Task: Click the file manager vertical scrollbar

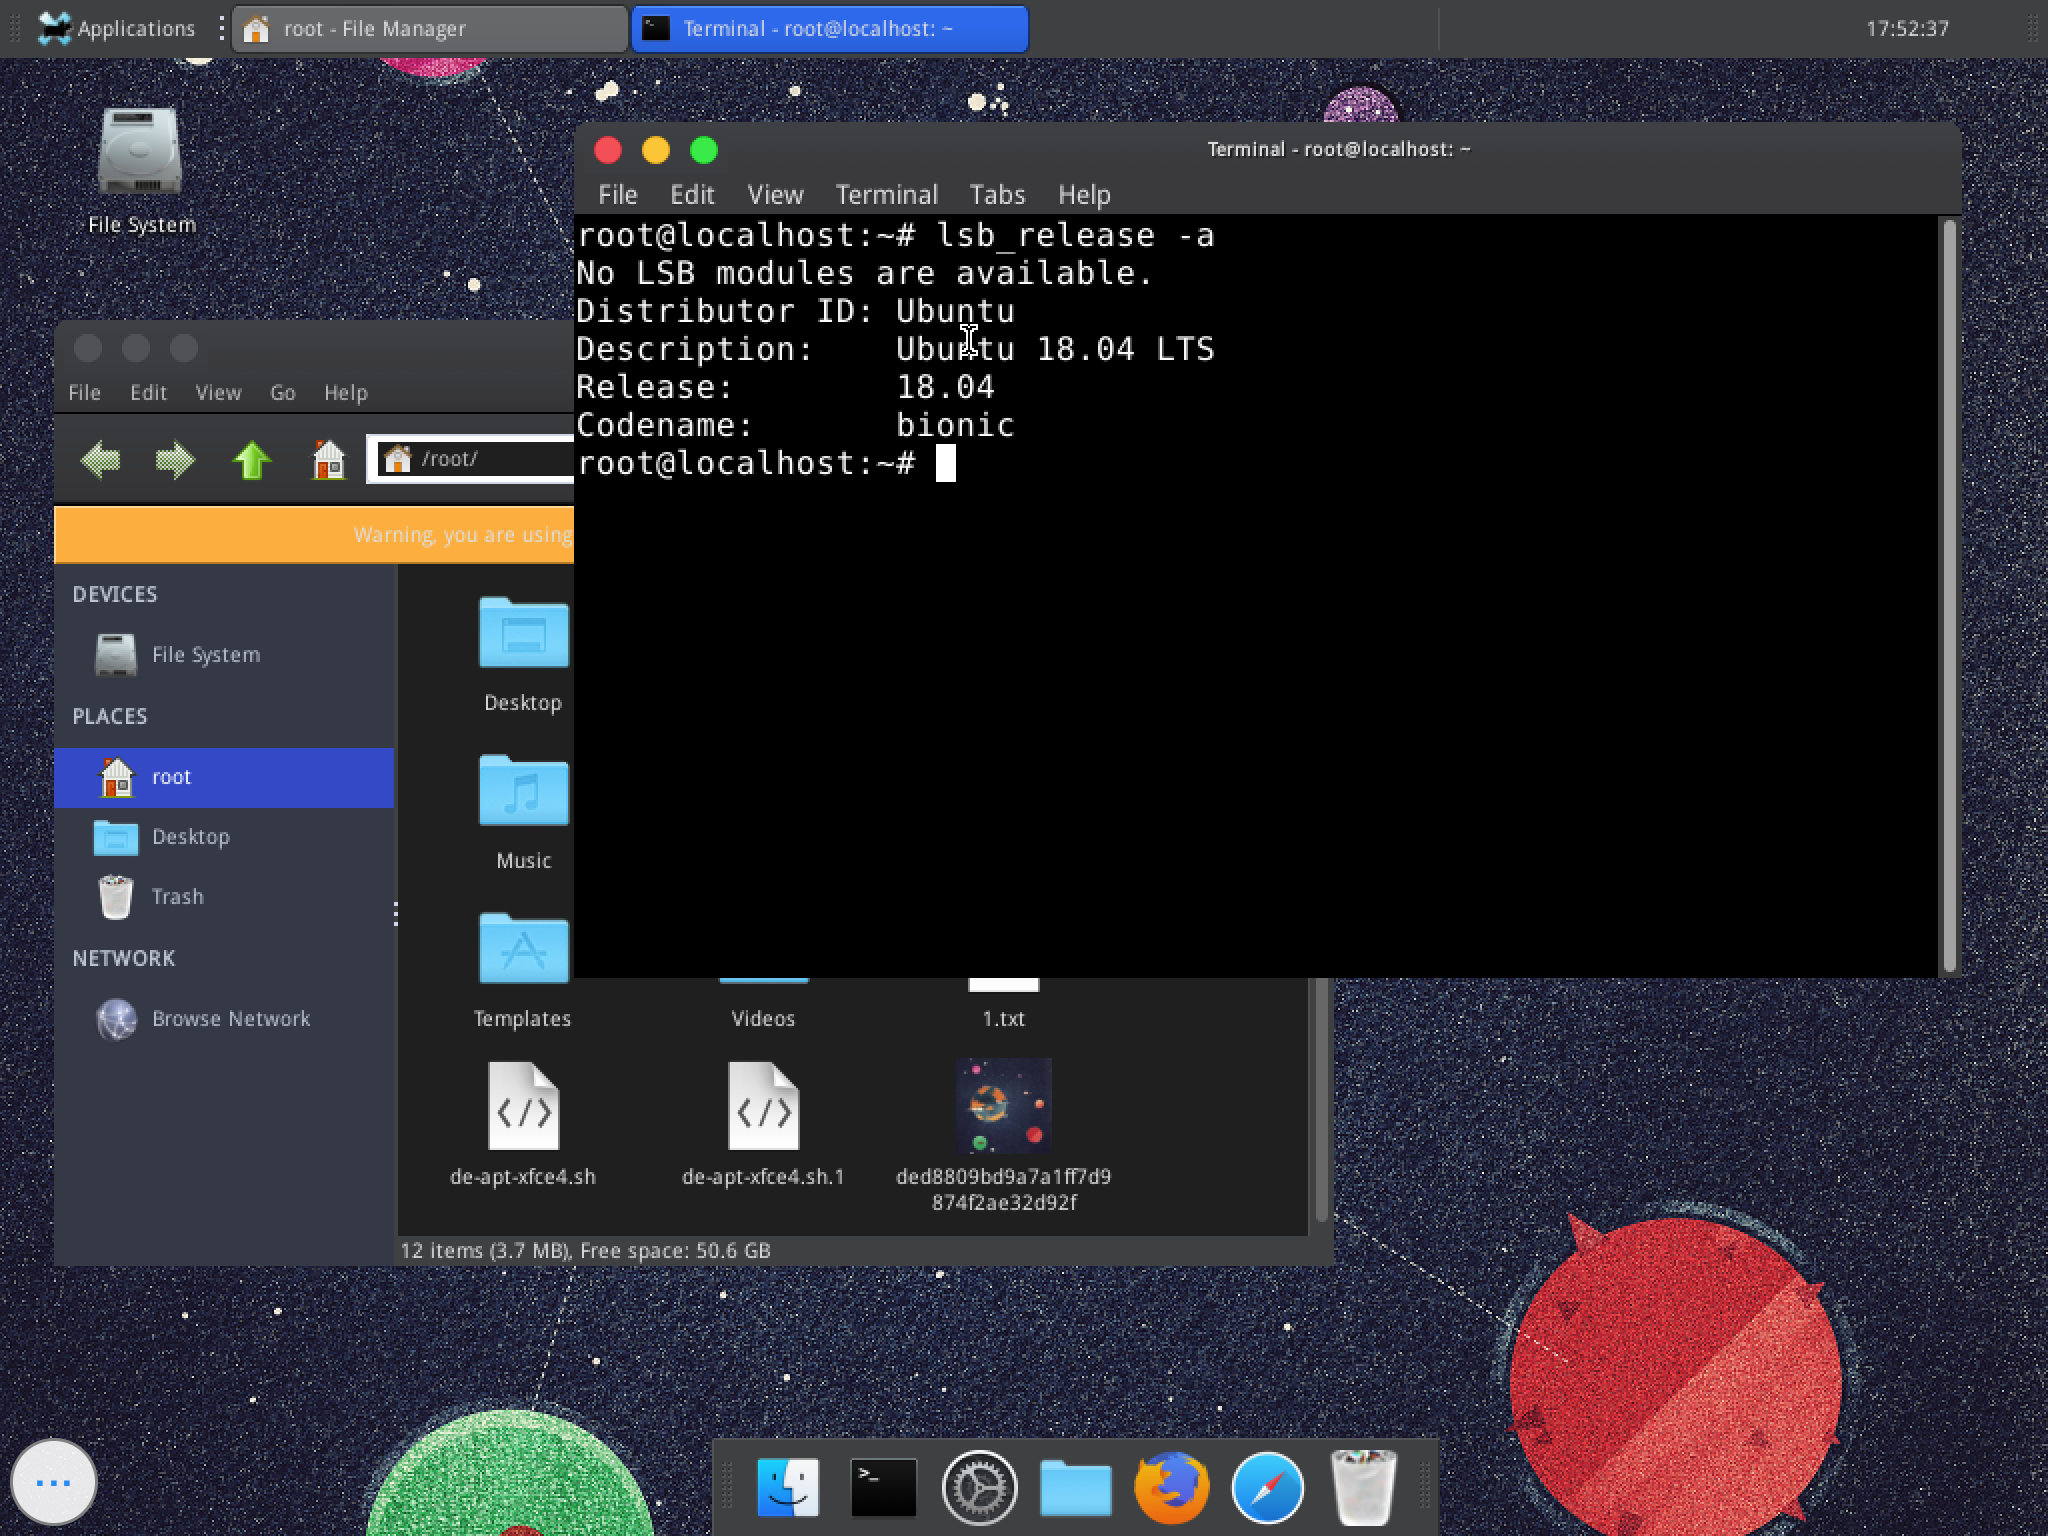Action: click(x=1321, y=1100)
